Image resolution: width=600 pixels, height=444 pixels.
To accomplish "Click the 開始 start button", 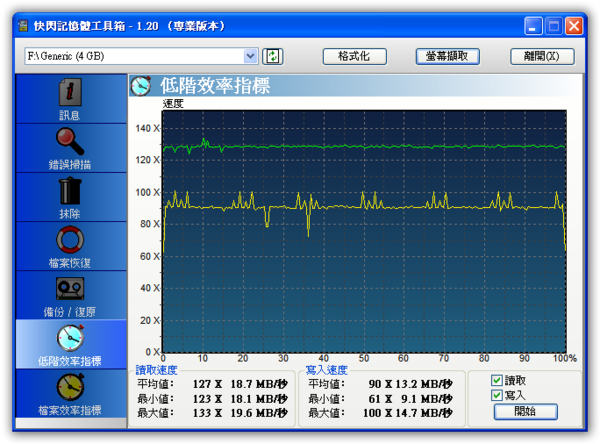I will [525, 412].
